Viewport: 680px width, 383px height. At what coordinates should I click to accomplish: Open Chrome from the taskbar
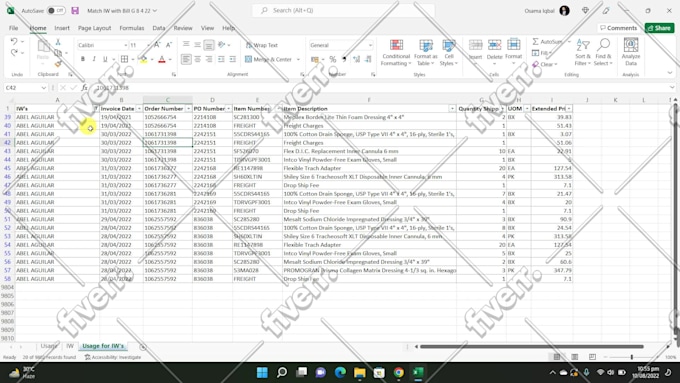[399, 372]
